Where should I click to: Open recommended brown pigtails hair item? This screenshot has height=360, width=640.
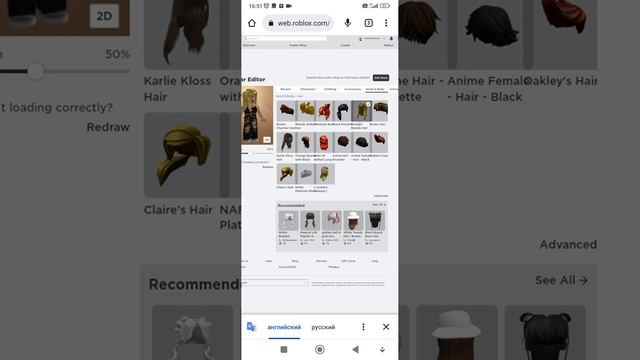[310, 221]
